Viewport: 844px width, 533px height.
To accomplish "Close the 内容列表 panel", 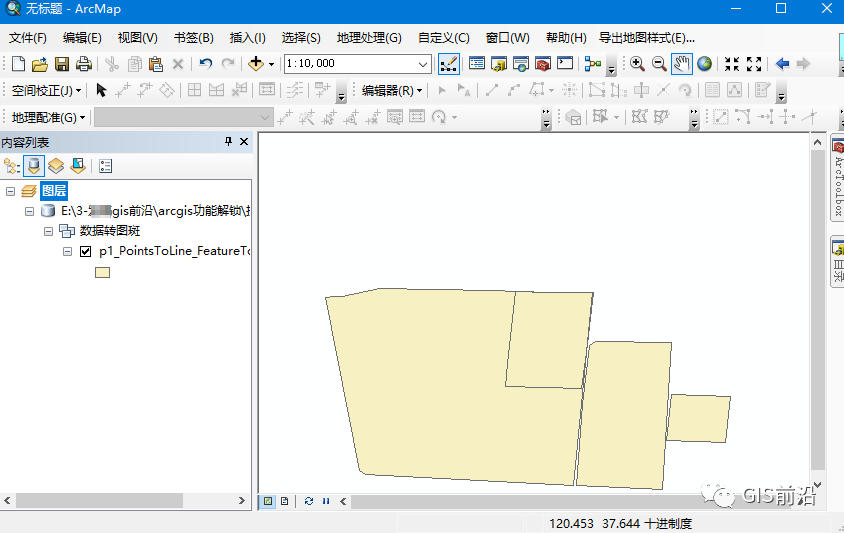I will click(x=244, y=142).
